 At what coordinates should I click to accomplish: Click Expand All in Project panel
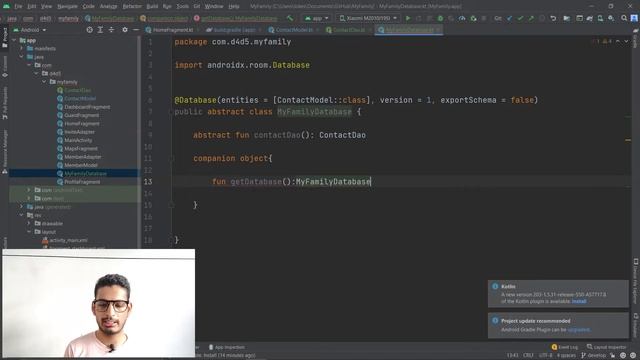click(100, 30)
